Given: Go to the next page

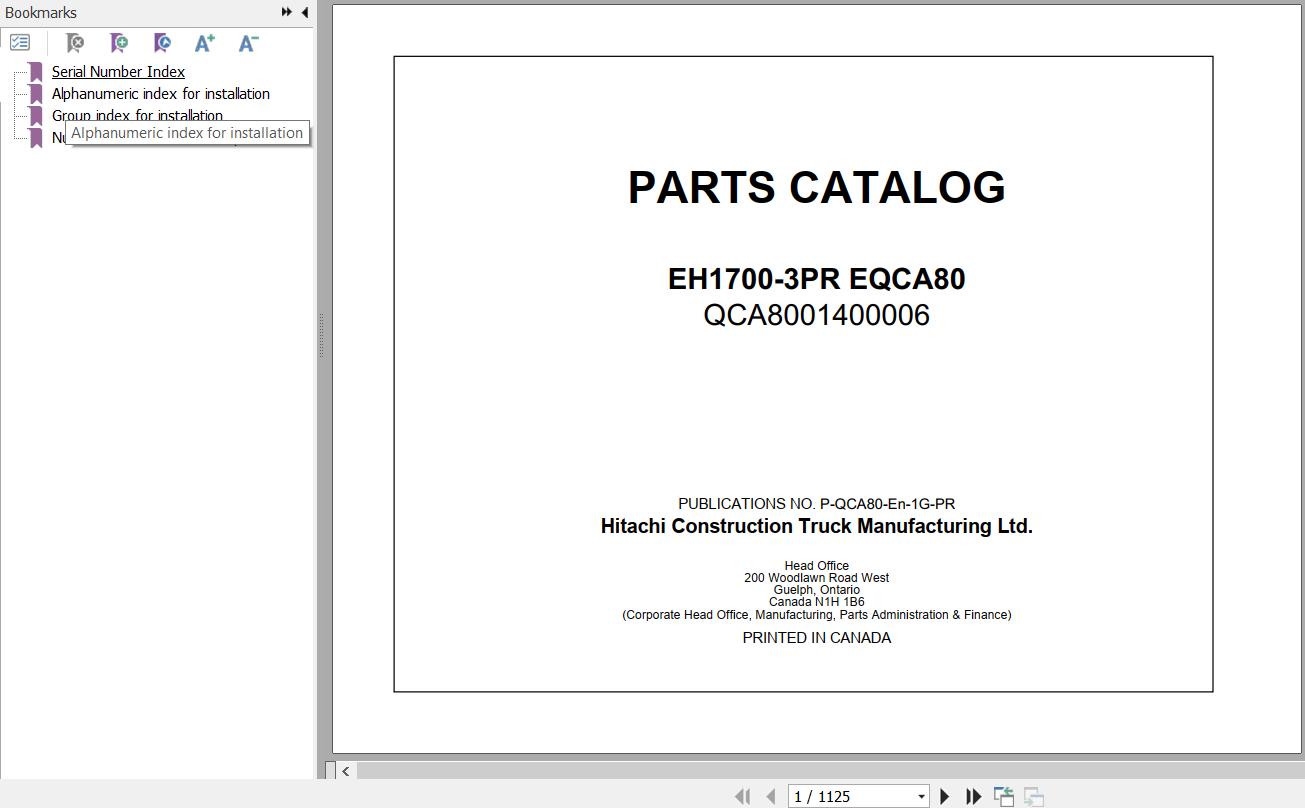Looking at the screenshot, I should click(x=945, y=796).
